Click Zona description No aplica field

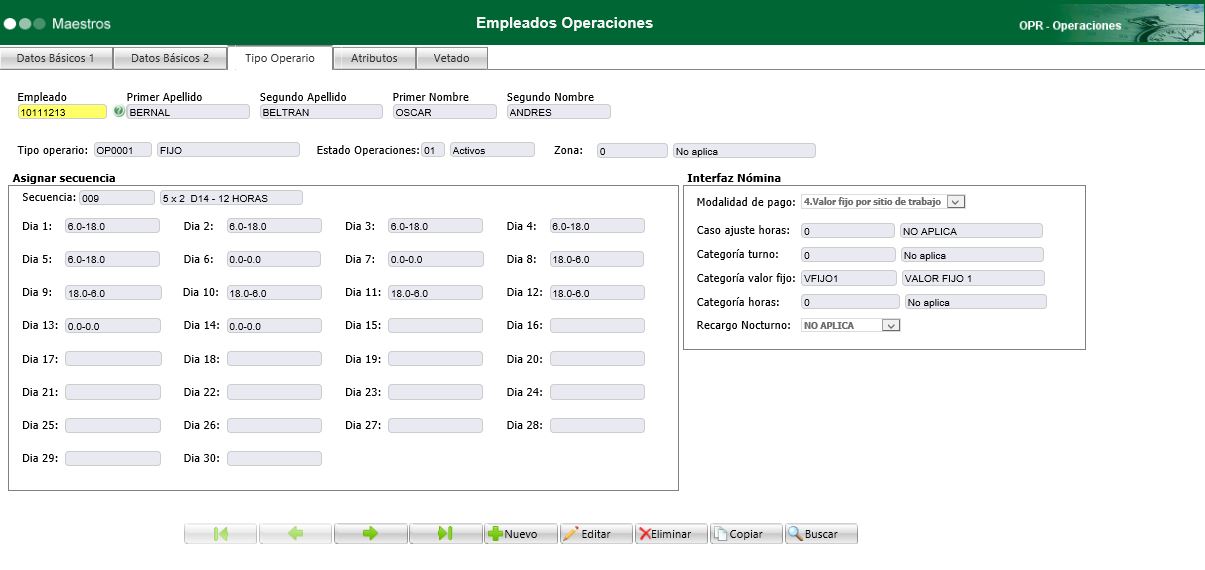(x=744, y=151)
